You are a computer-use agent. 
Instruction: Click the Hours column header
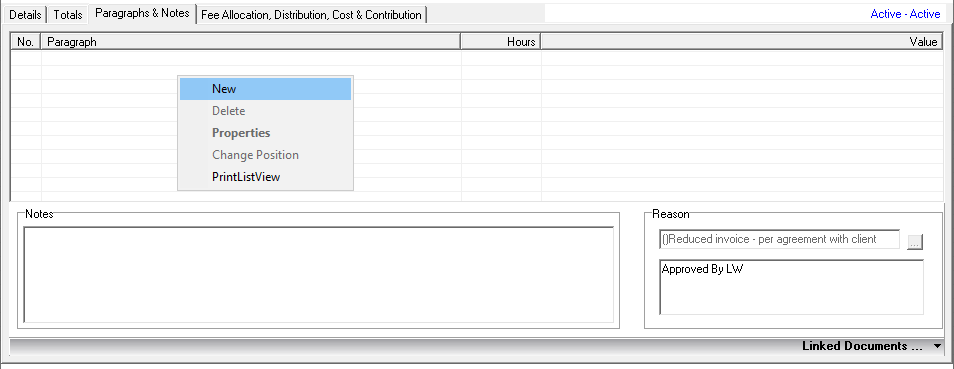[x=501, y=41]
